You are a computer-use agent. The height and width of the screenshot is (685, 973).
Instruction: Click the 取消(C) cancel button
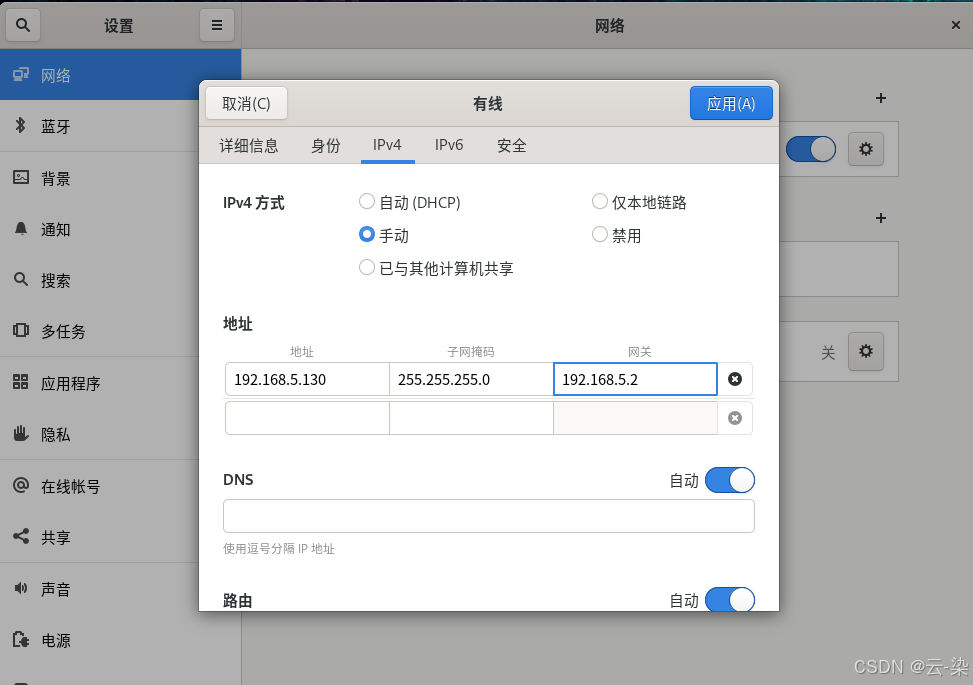[x=246, y=103]
